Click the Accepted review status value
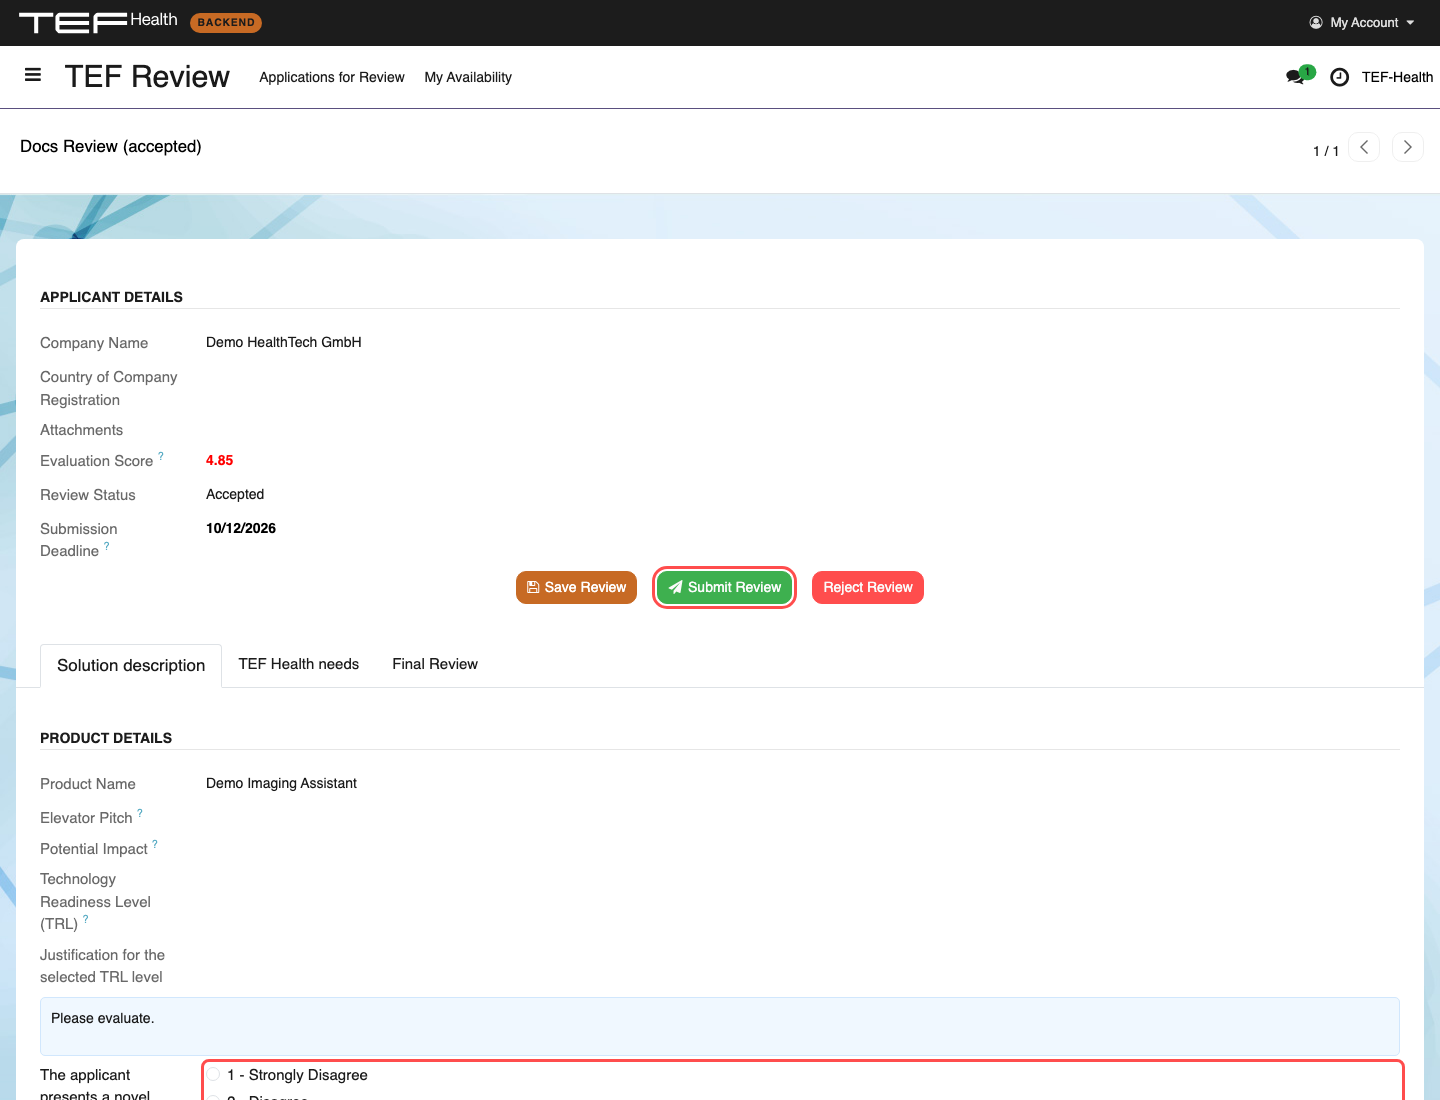Image resolution: width=1440 pixels, height=1100 pixels. 235,494
